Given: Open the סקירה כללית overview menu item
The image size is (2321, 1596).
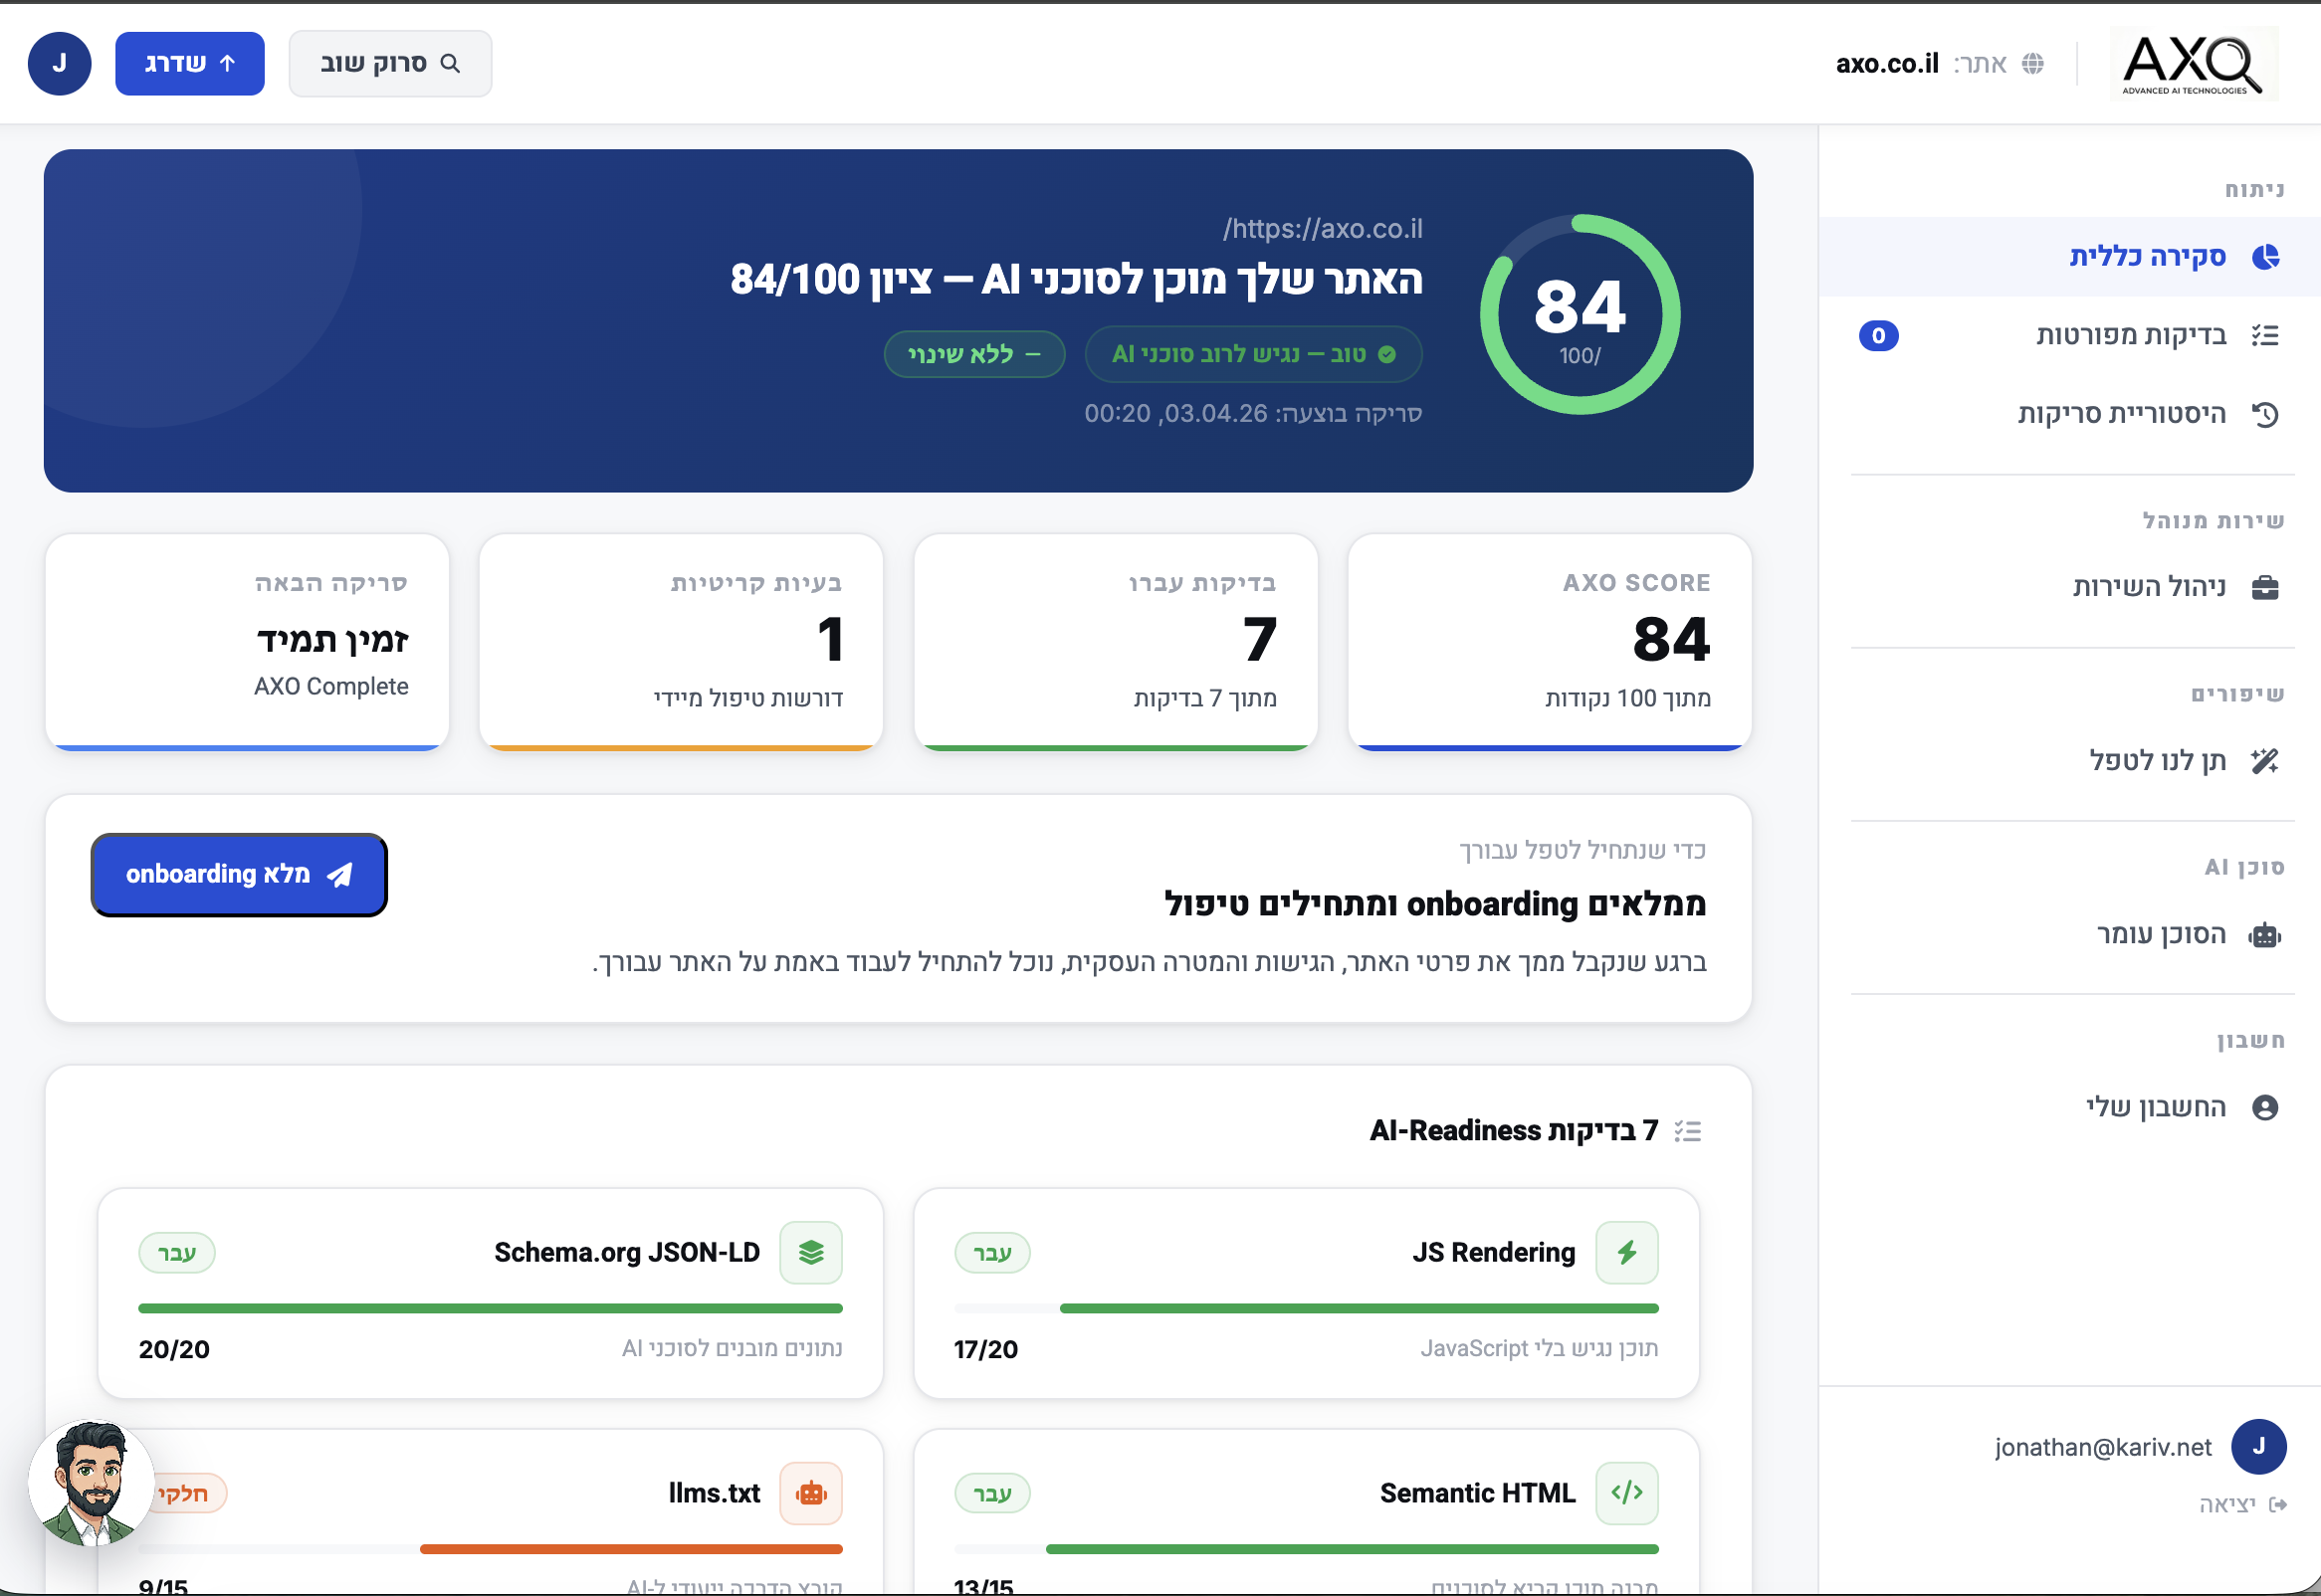Looking at the screenshot, I should point(2146,257).
